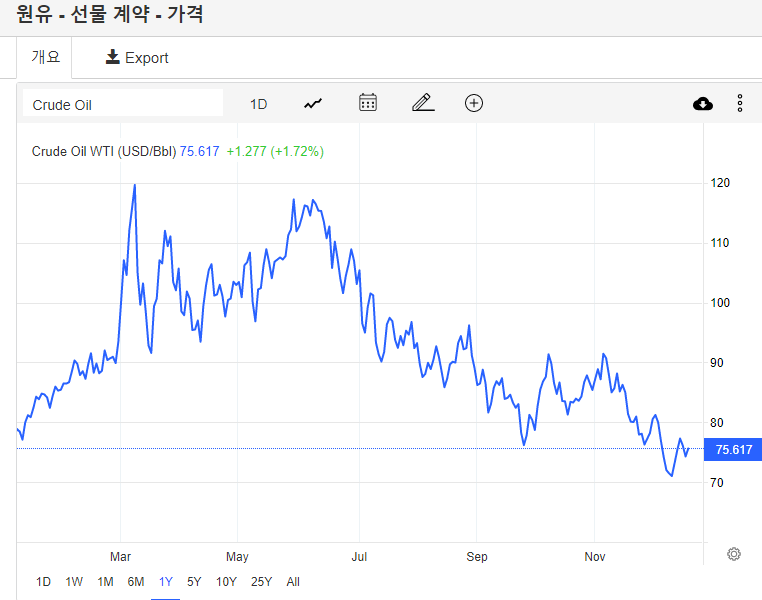Open the three-dot more options menu
This screenshot has height=600, width=762.
(740, 103)
